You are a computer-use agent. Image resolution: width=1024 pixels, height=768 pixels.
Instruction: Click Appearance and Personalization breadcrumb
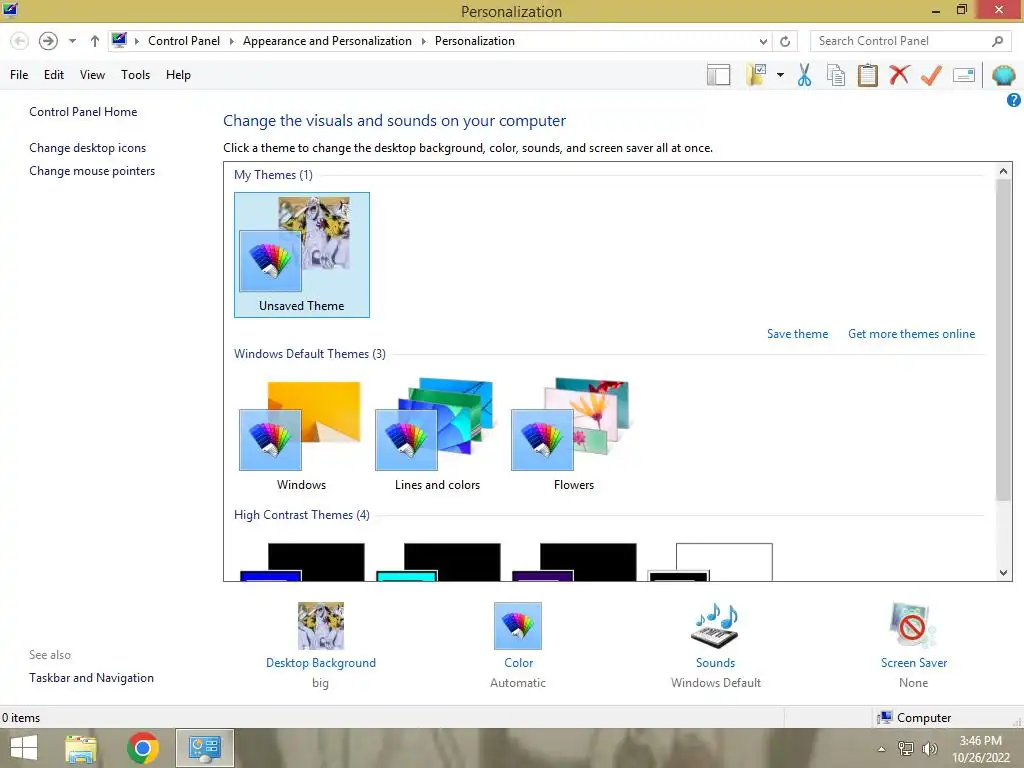[x=327, y=41]
